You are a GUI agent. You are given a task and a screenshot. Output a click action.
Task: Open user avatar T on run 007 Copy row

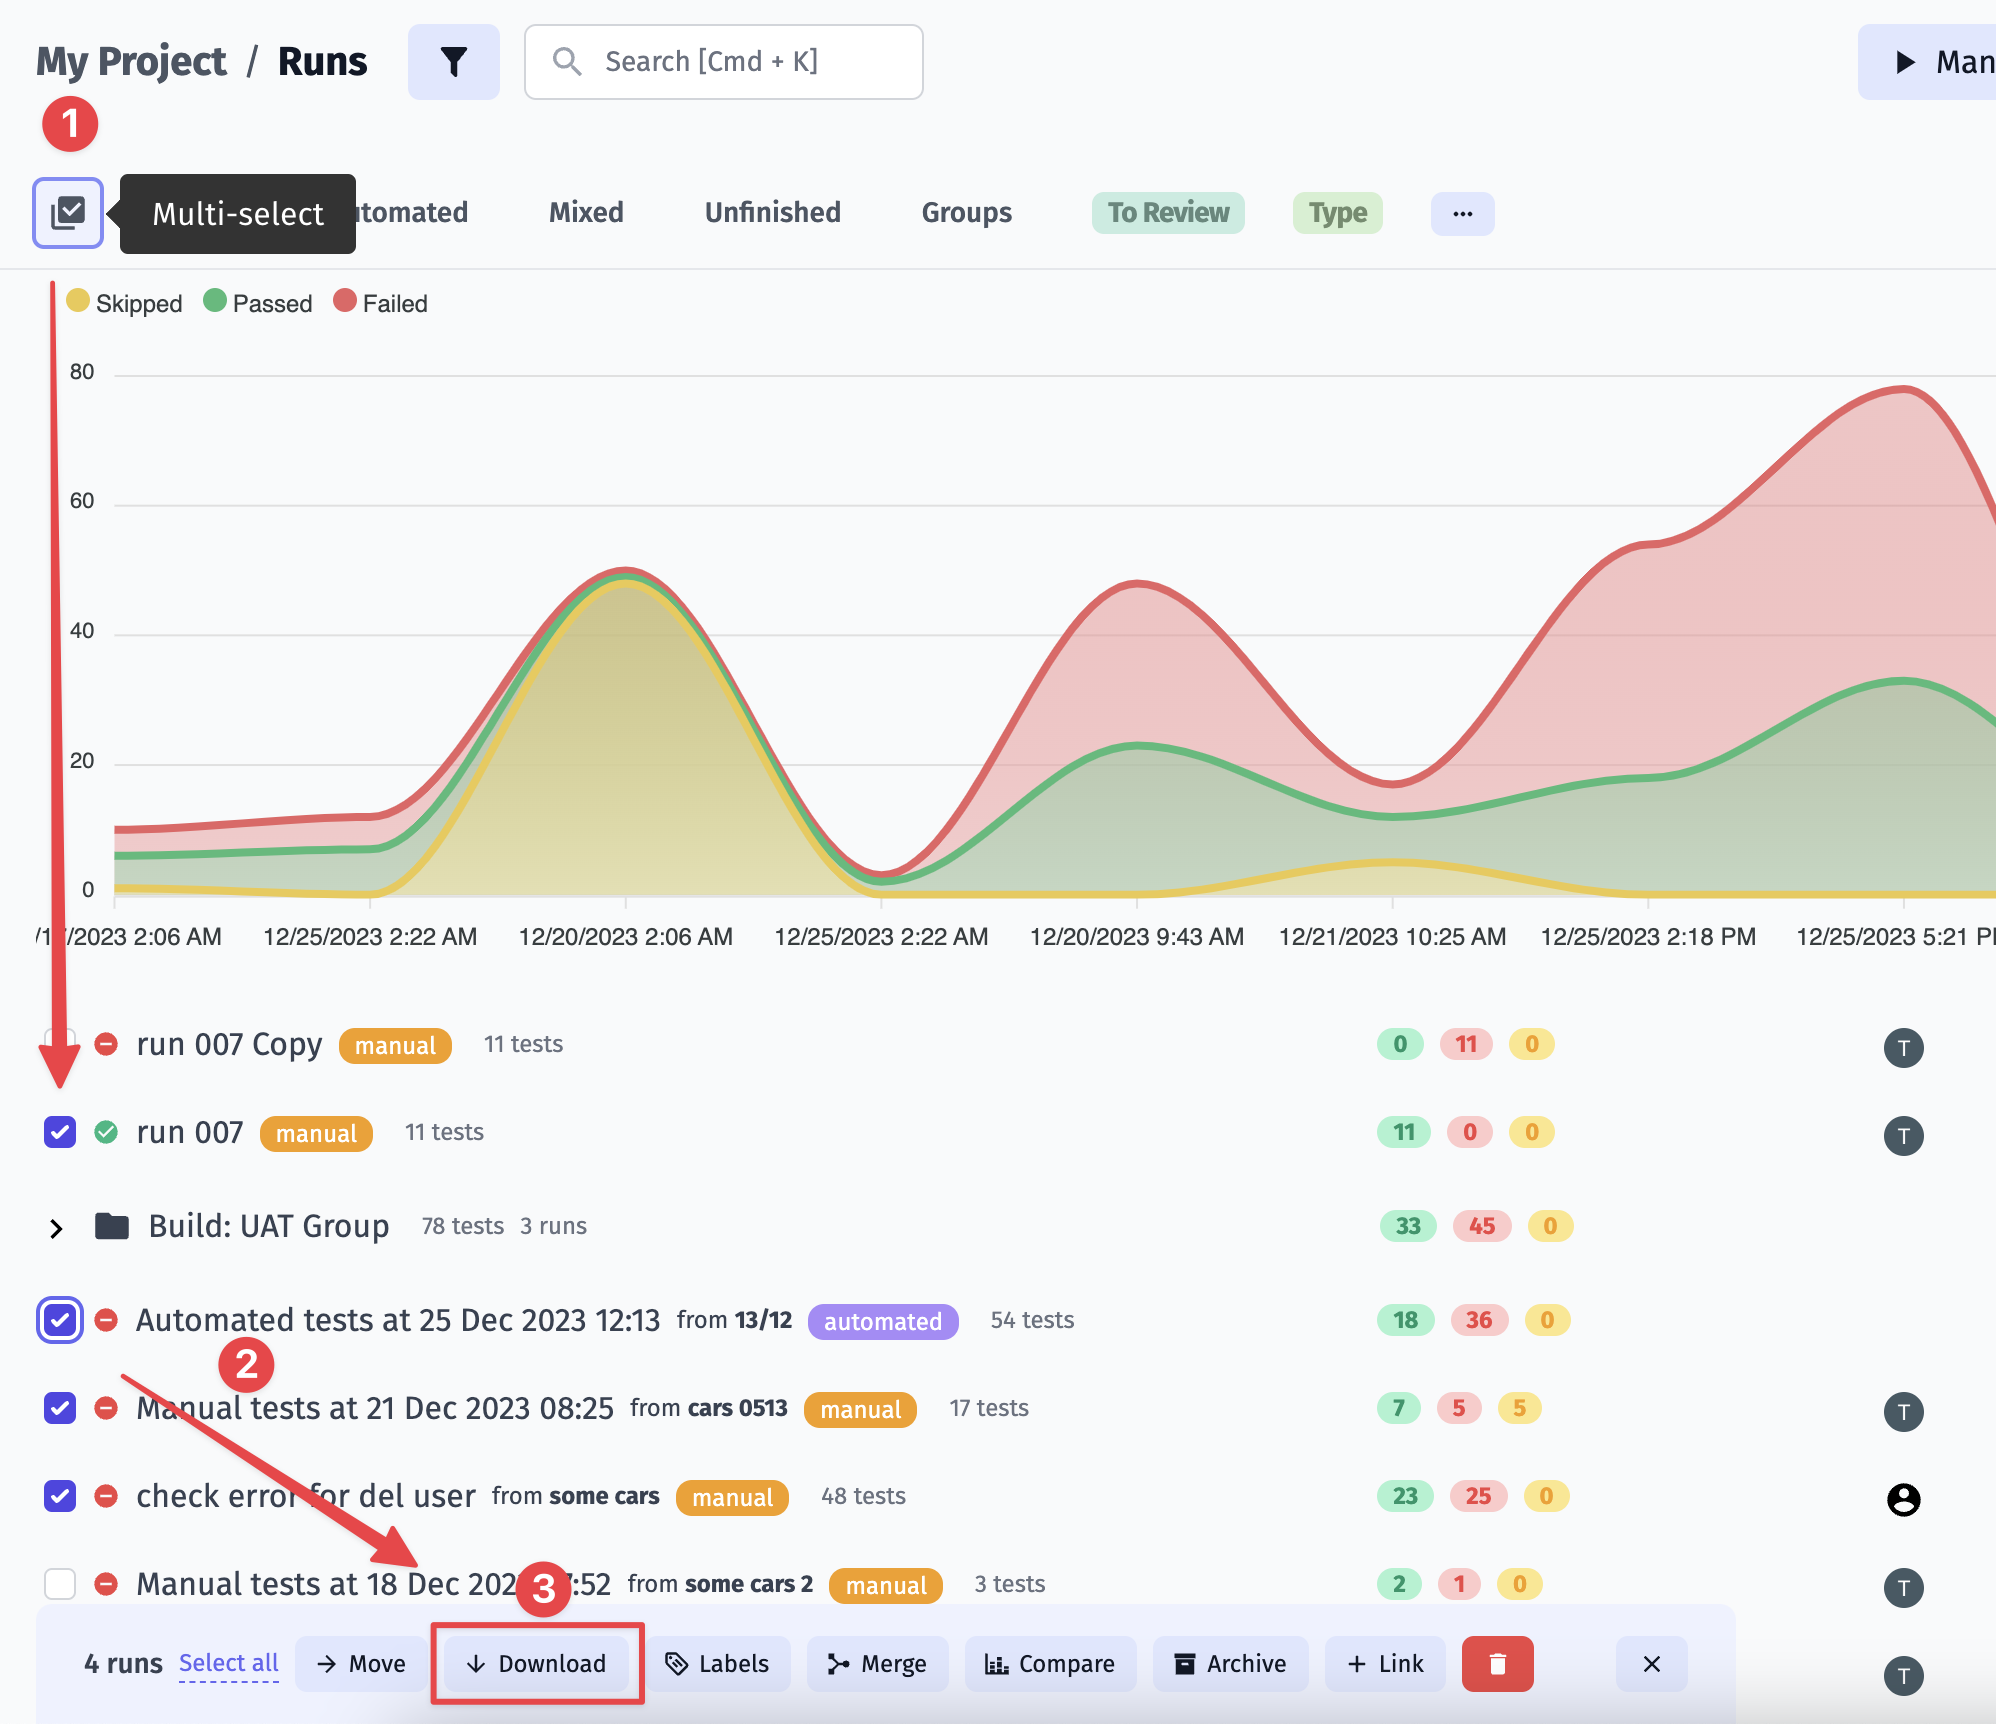pos(1903,1048)
